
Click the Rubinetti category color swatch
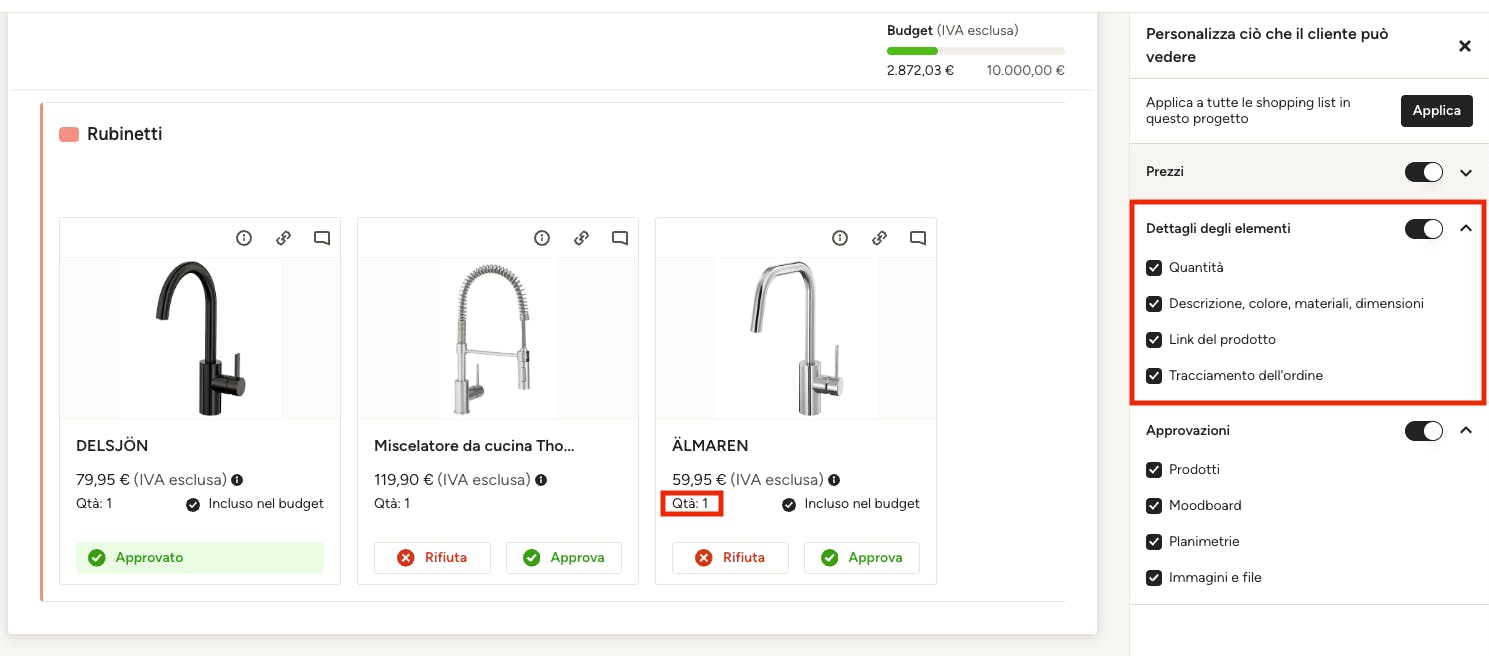coord(69,134)
